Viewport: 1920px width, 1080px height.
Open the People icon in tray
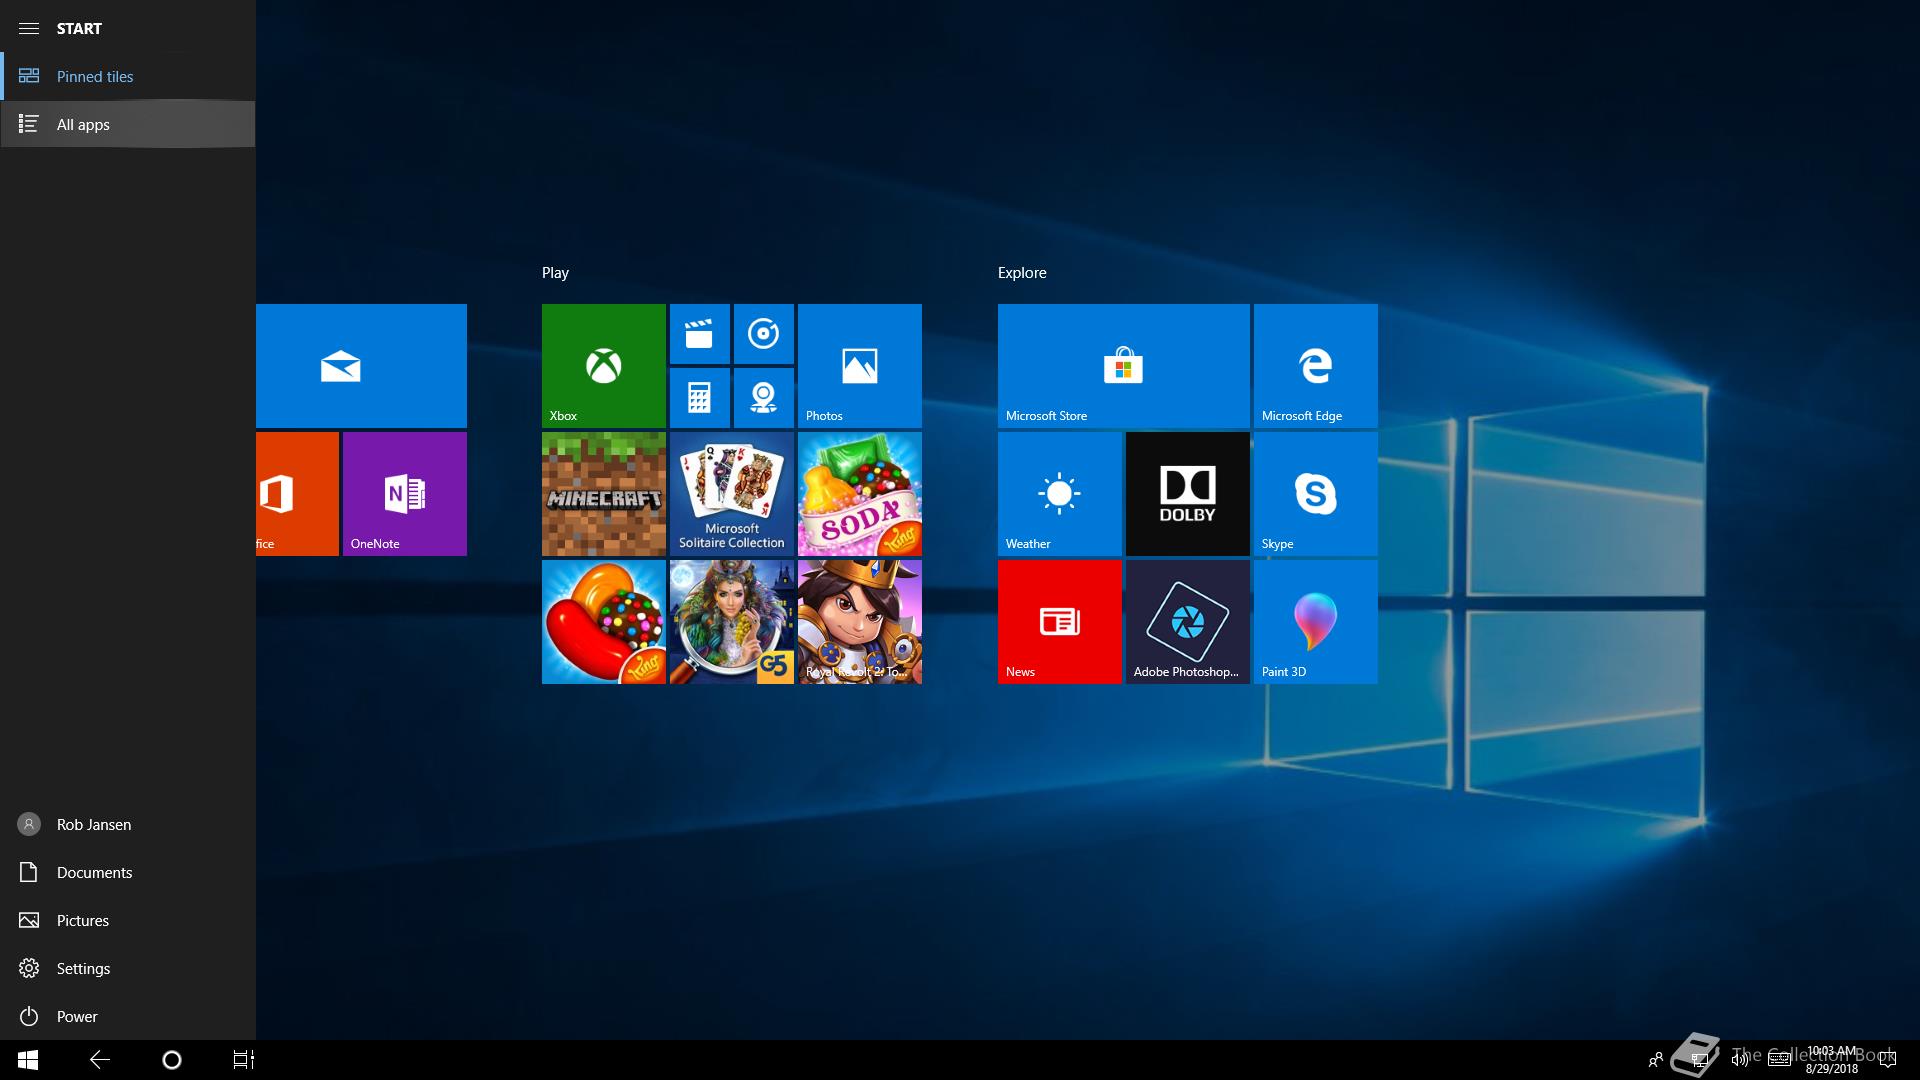1656,1060
